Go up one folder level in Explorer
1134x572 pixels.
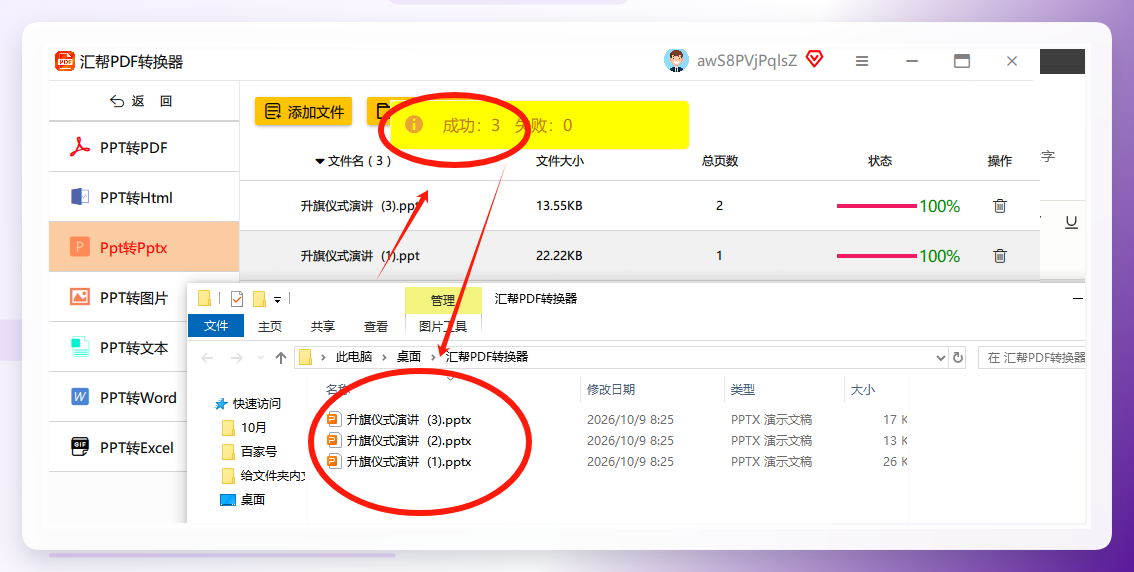pyautogui.click(x=281, y=357)
